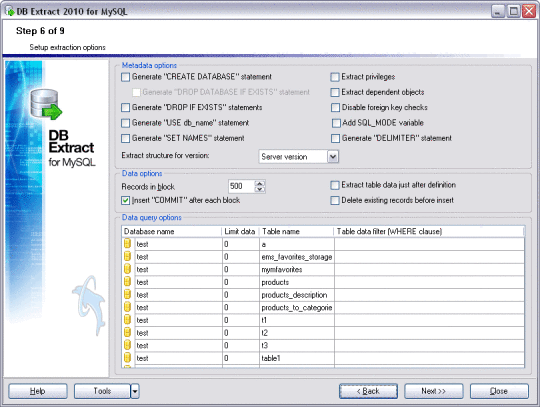Click the database icon in the 'a' table row
This screenshot has height=407, width=540.
pyautogui.click(x=127, y=244)
